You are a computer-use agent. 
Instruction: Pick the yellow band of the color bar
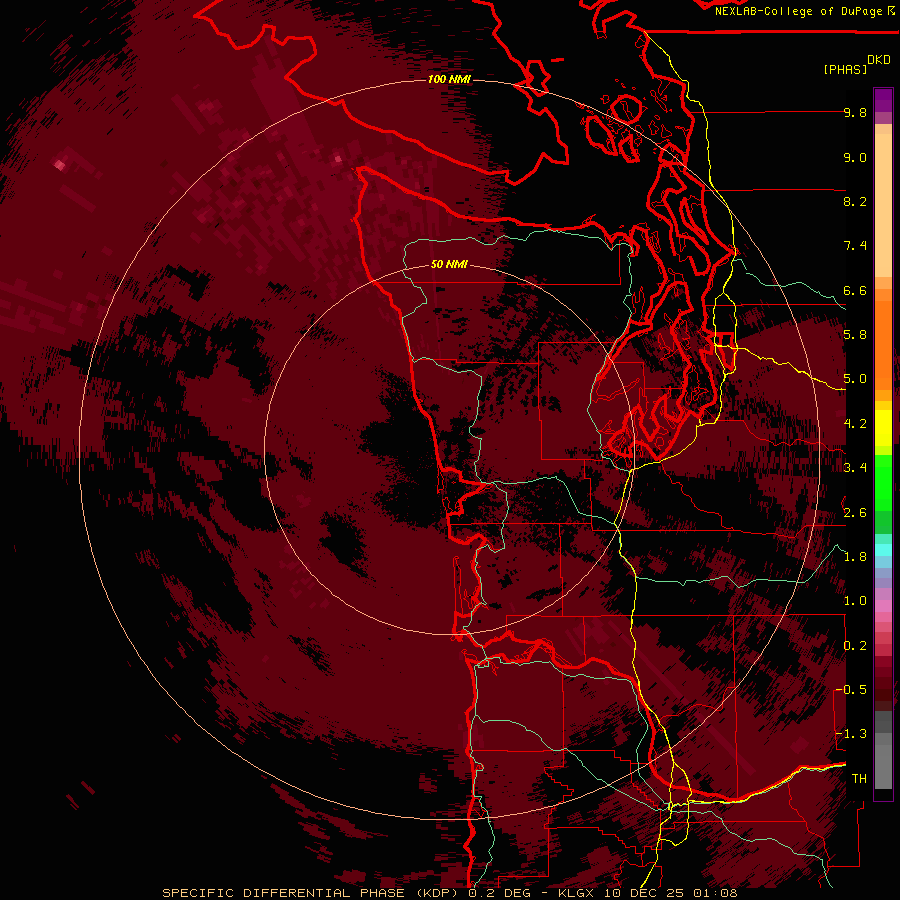point(883,428)
